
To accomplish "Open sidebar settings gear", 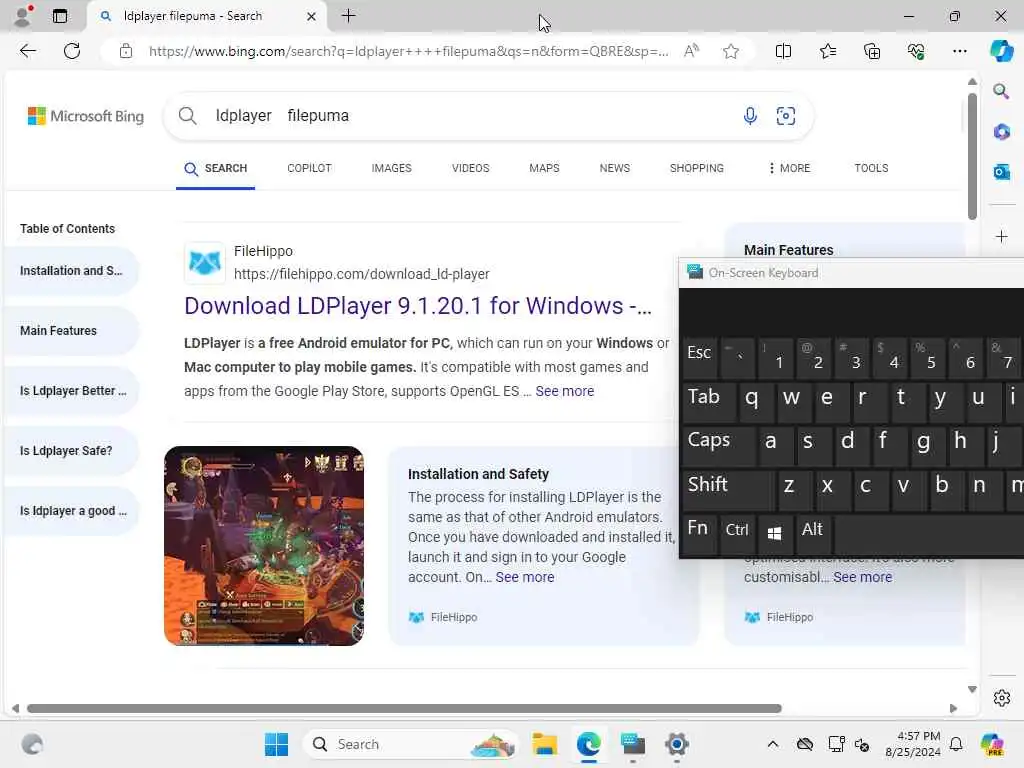I will point(1001,698).
